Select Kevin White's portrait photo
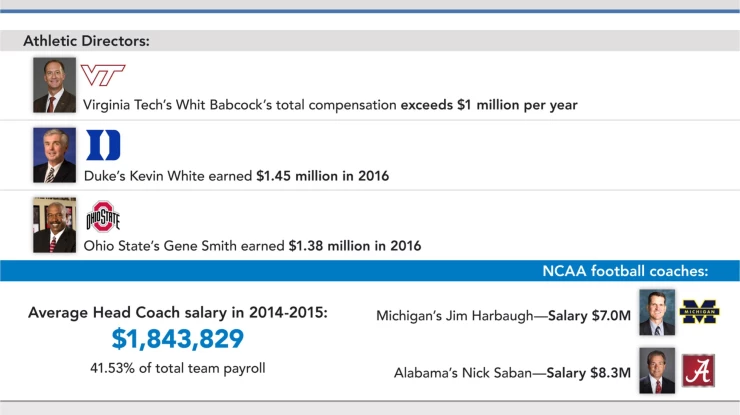Viewport: 740px width, 415px height. pos(54,155)
